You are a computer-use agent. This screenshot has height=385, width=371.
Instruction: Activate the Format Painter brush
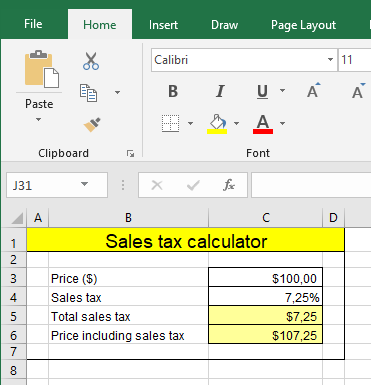tap(92, 125)
